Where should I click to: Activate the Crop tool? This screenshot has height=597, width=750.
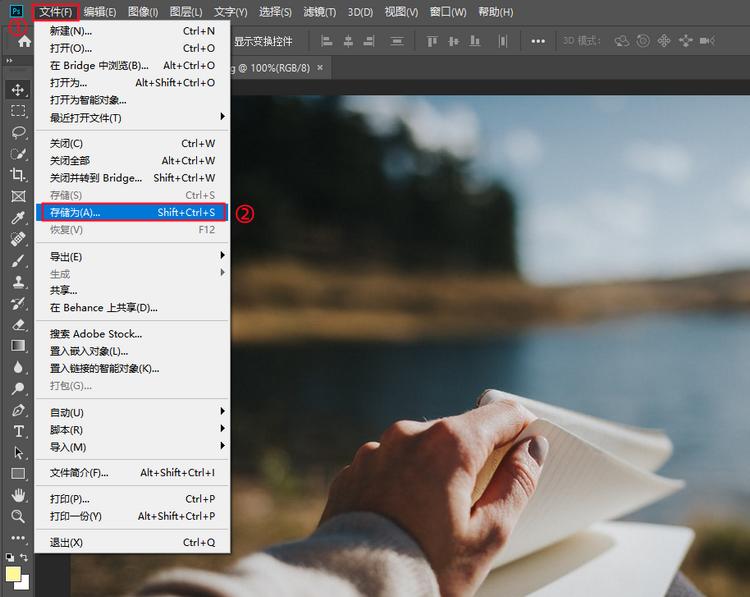point(18,175)
